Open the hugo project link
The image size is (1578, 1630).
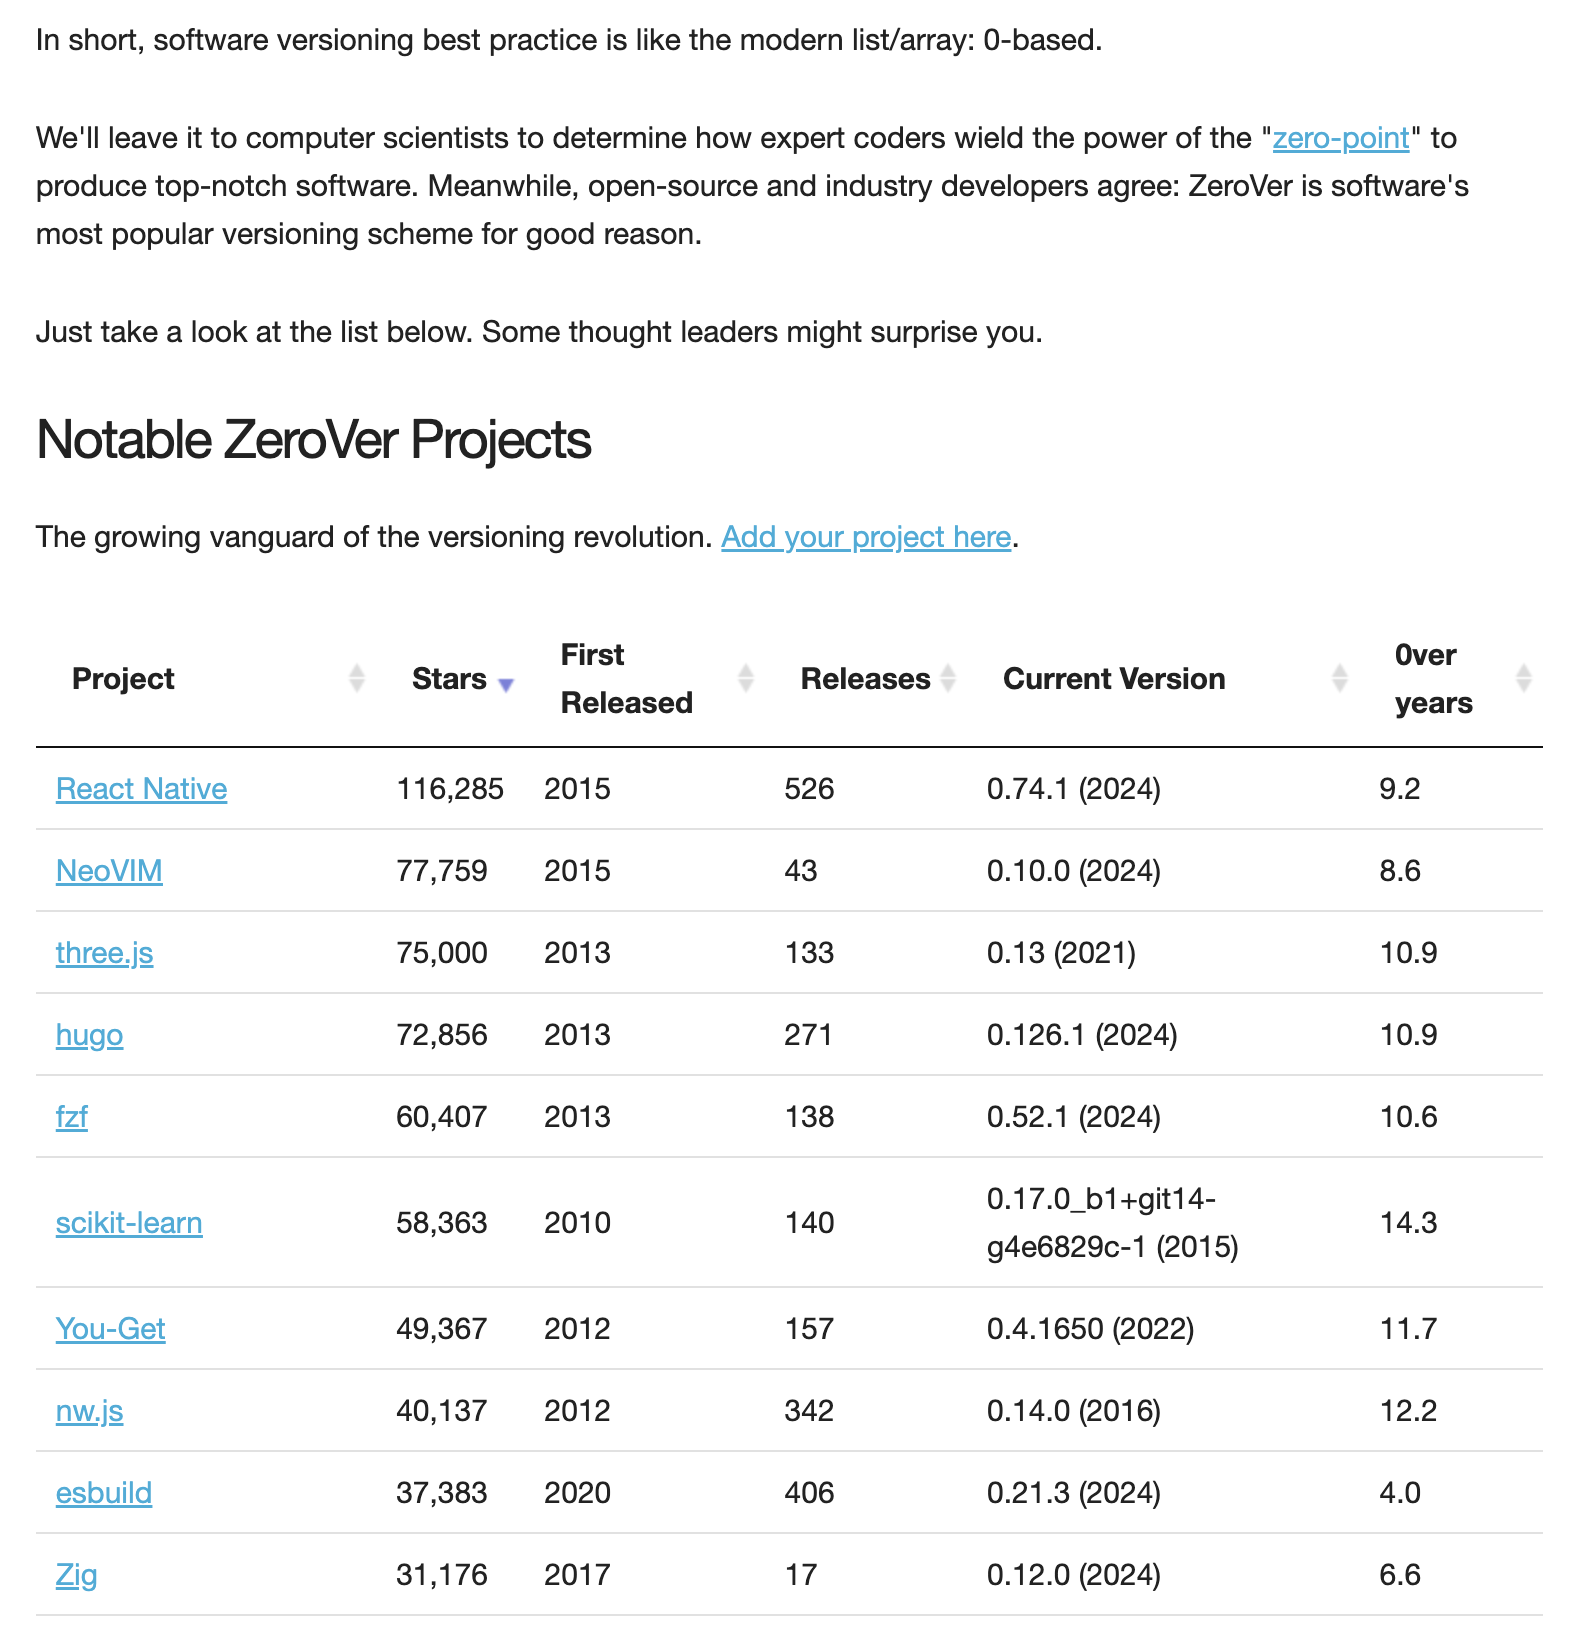point(89,1035)
